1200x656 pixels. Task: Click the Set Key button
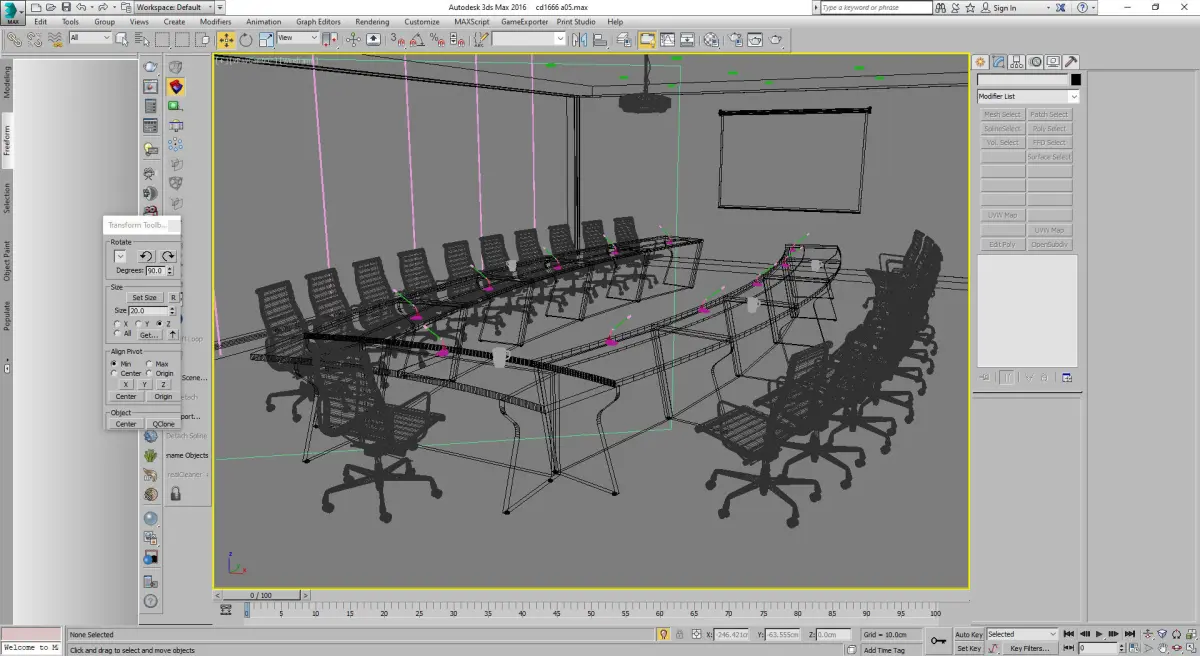968,648
